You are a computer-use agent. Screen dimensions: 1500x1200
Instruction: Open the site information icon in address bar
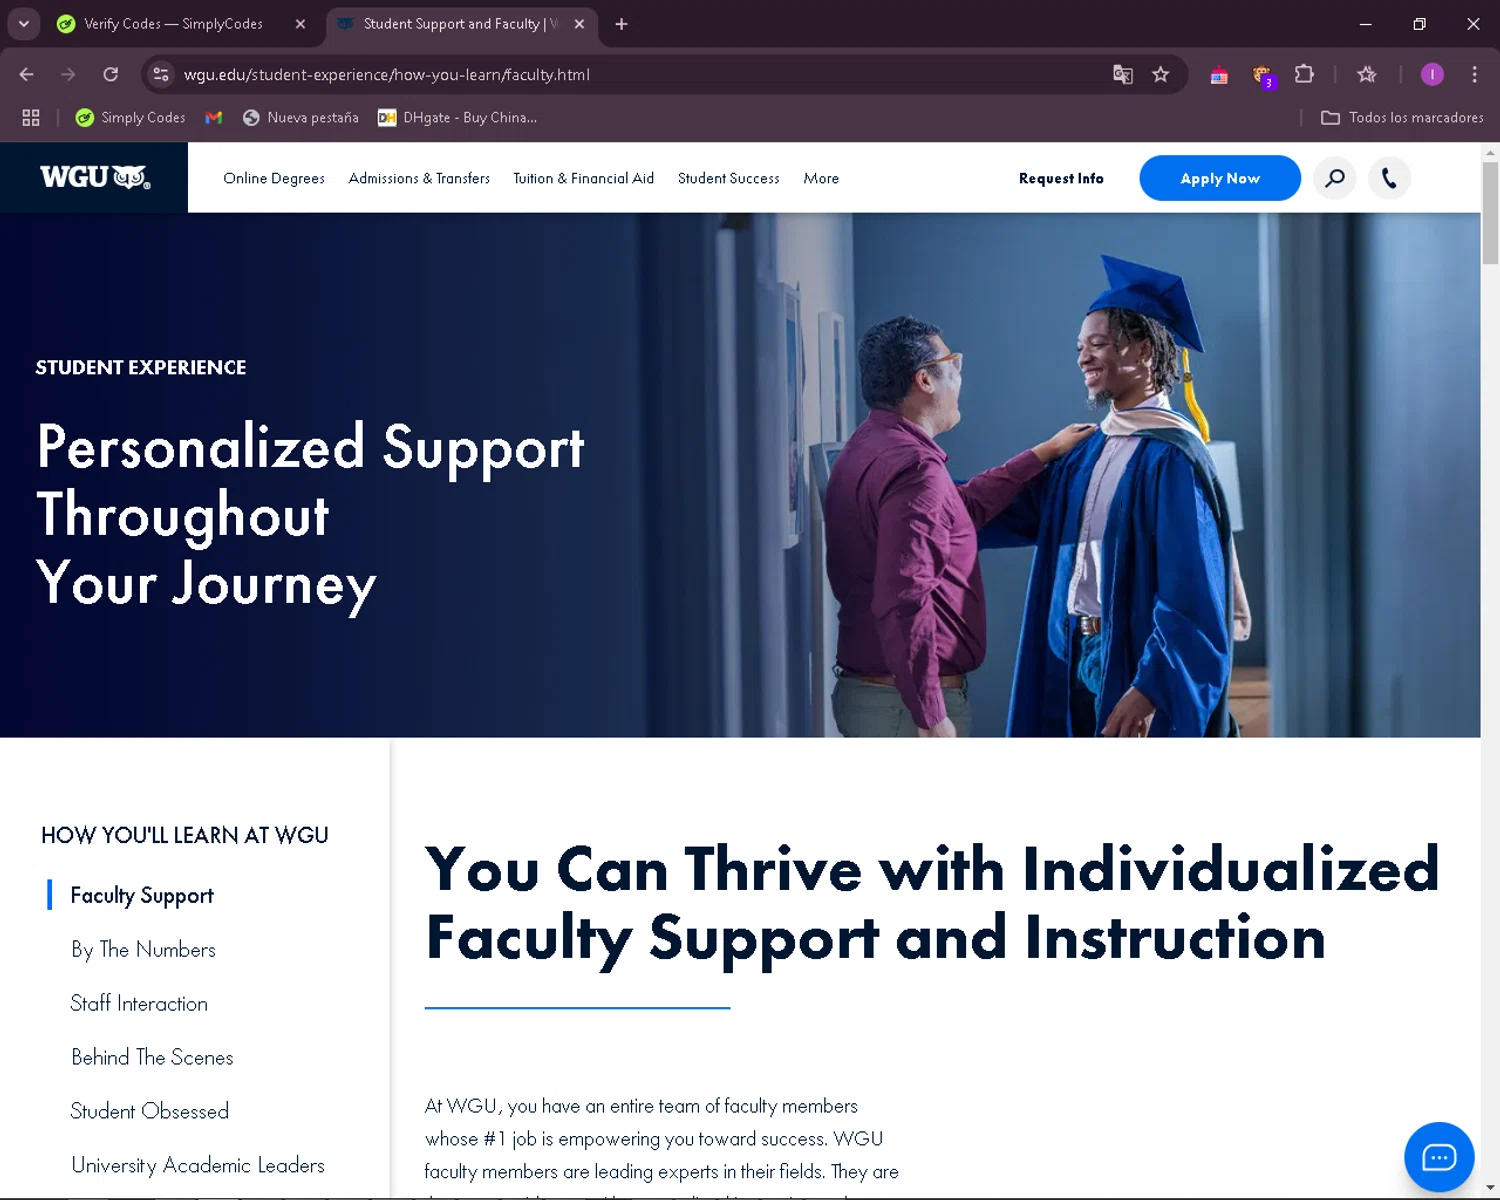[x=161, y=74]
